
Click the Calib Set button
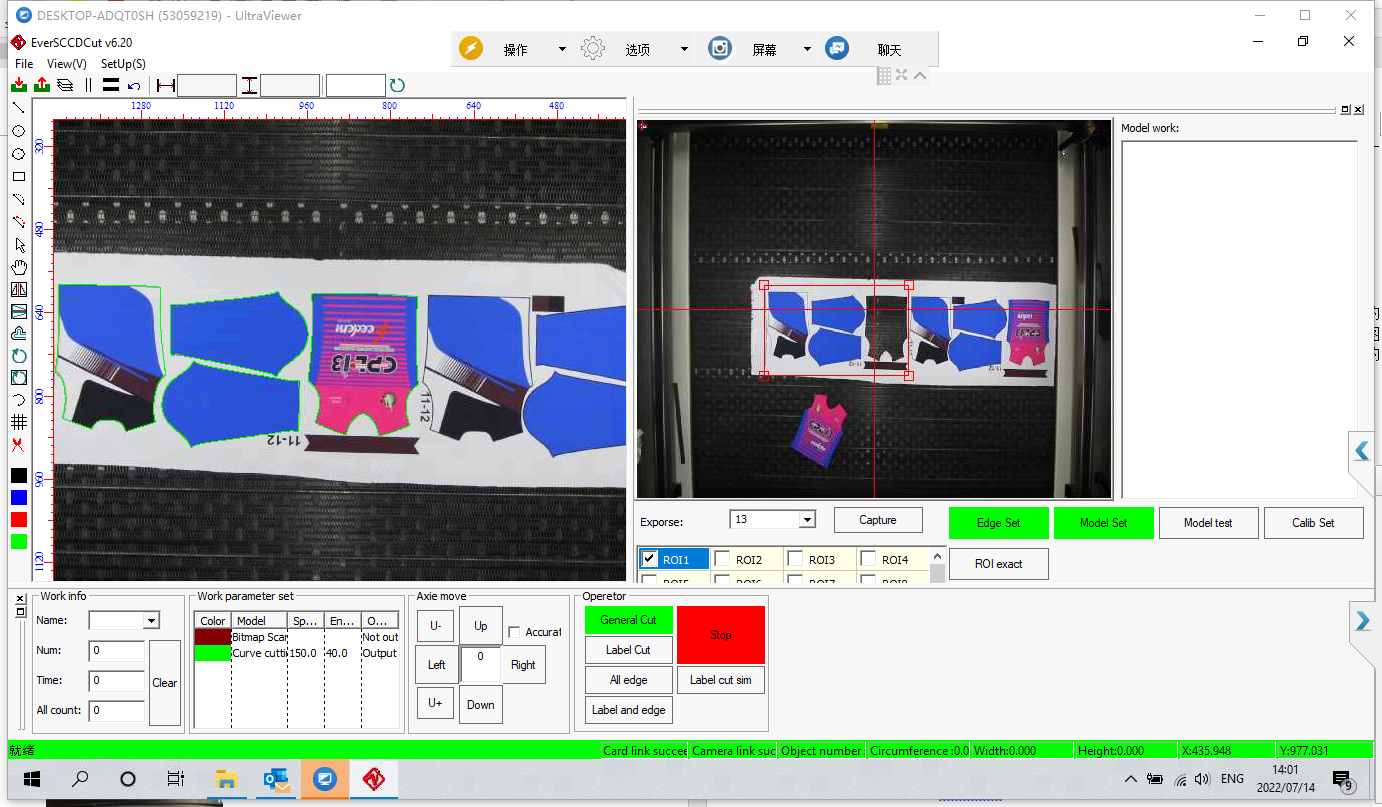pyautogui.click(x=1313, y=523)
